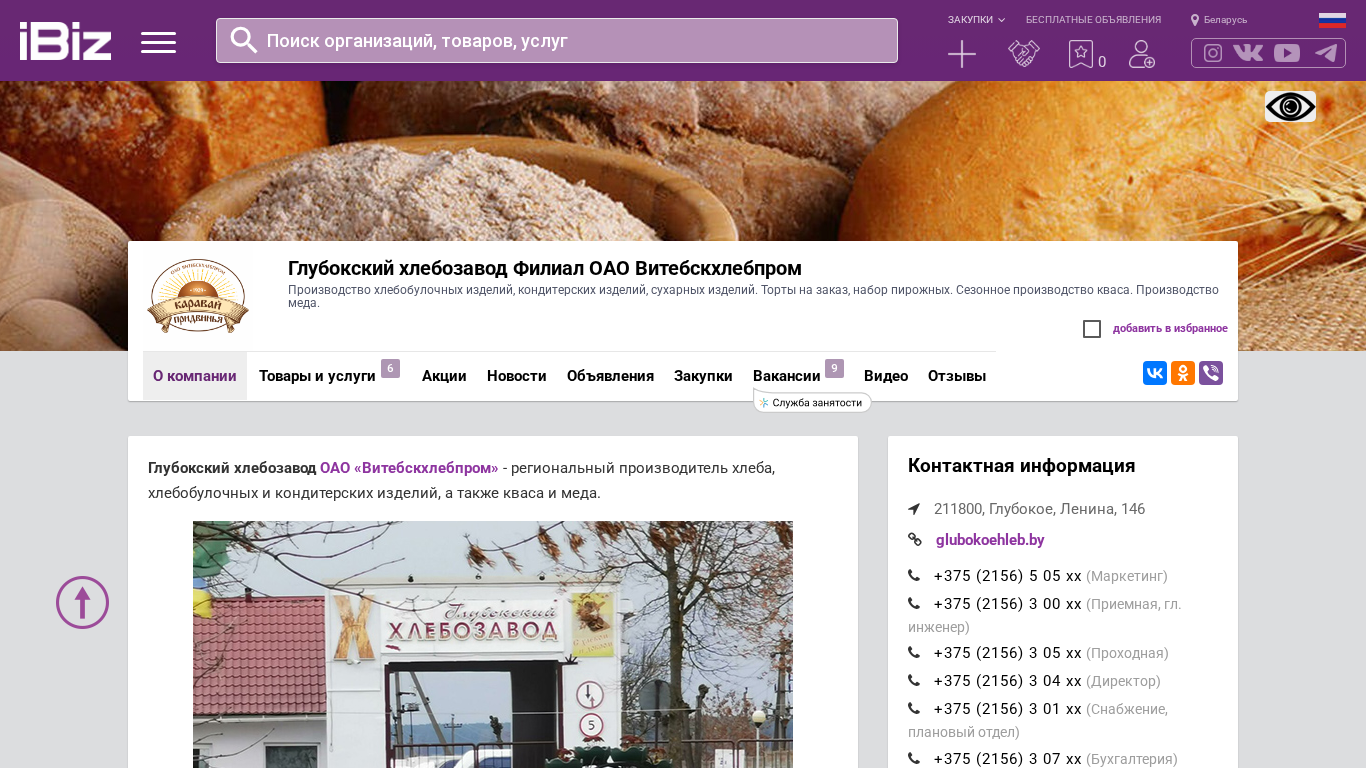Click the phone icon for Маркетинг number

coord(914,576)
